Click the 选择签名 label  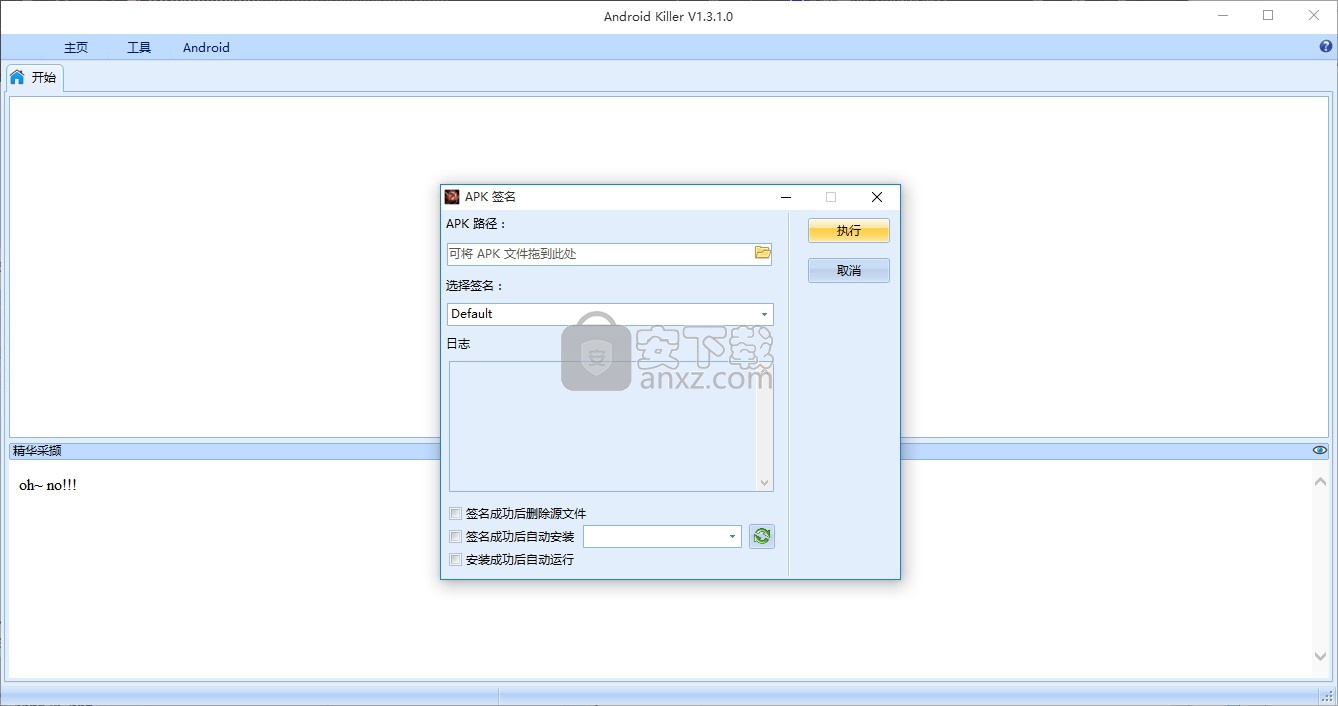[475, 286]
